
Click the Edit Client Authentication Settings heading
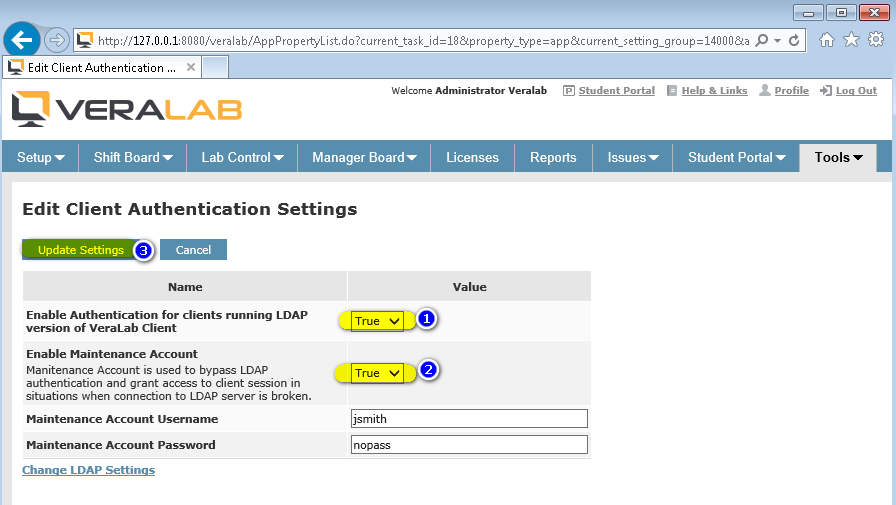click(x=190, y=210)
